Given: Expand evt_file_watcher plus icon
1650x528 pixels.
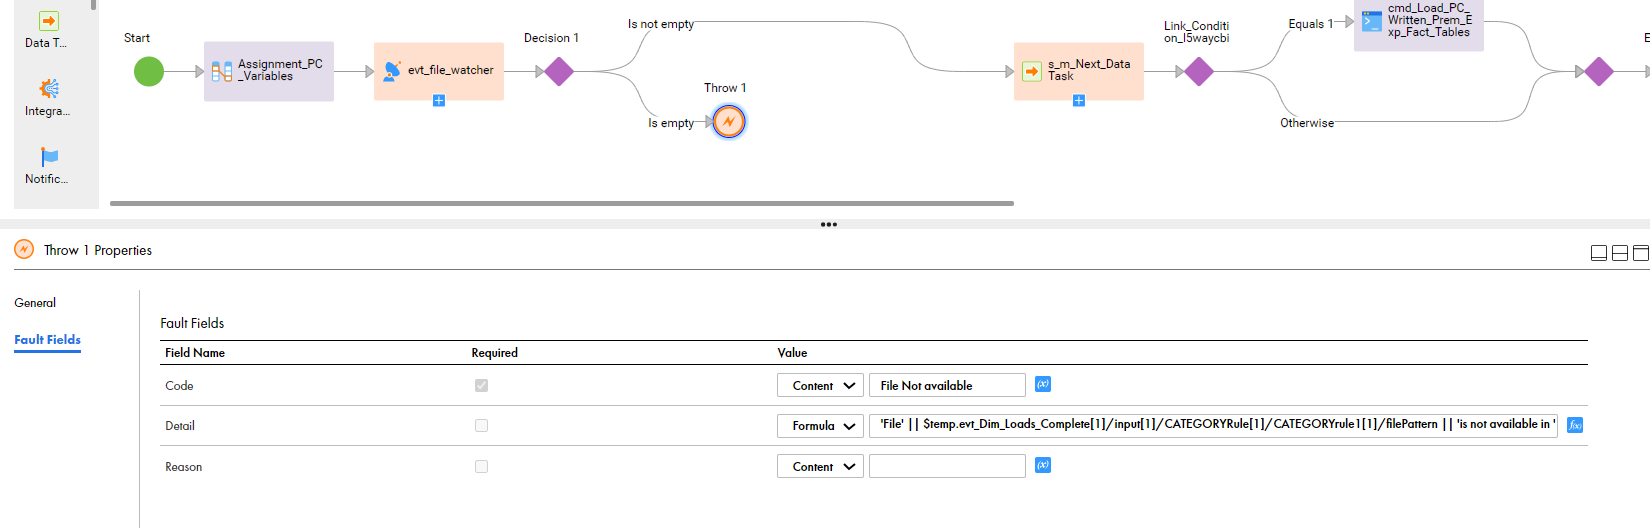Looking at the screenshot, I should (x=439, y=100).
